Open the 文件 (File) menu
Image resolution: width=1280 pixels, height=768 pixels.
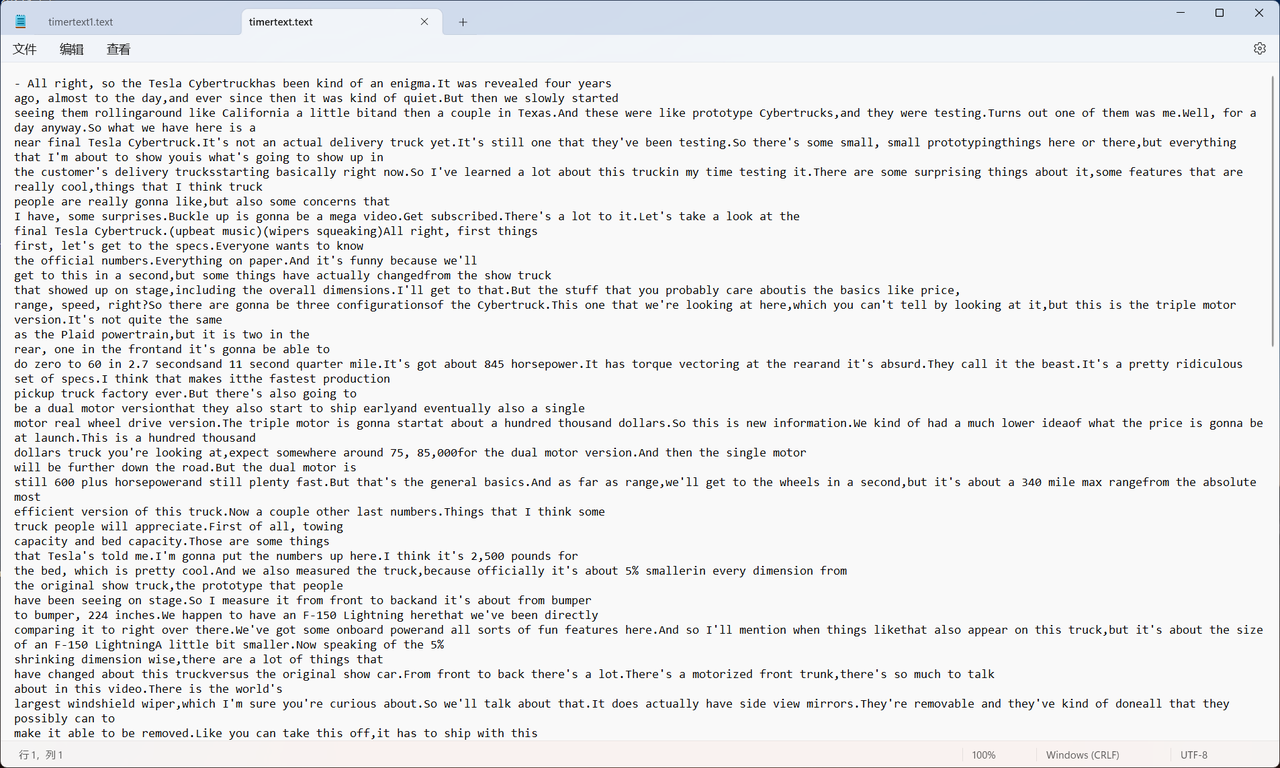tap(25, 49)
